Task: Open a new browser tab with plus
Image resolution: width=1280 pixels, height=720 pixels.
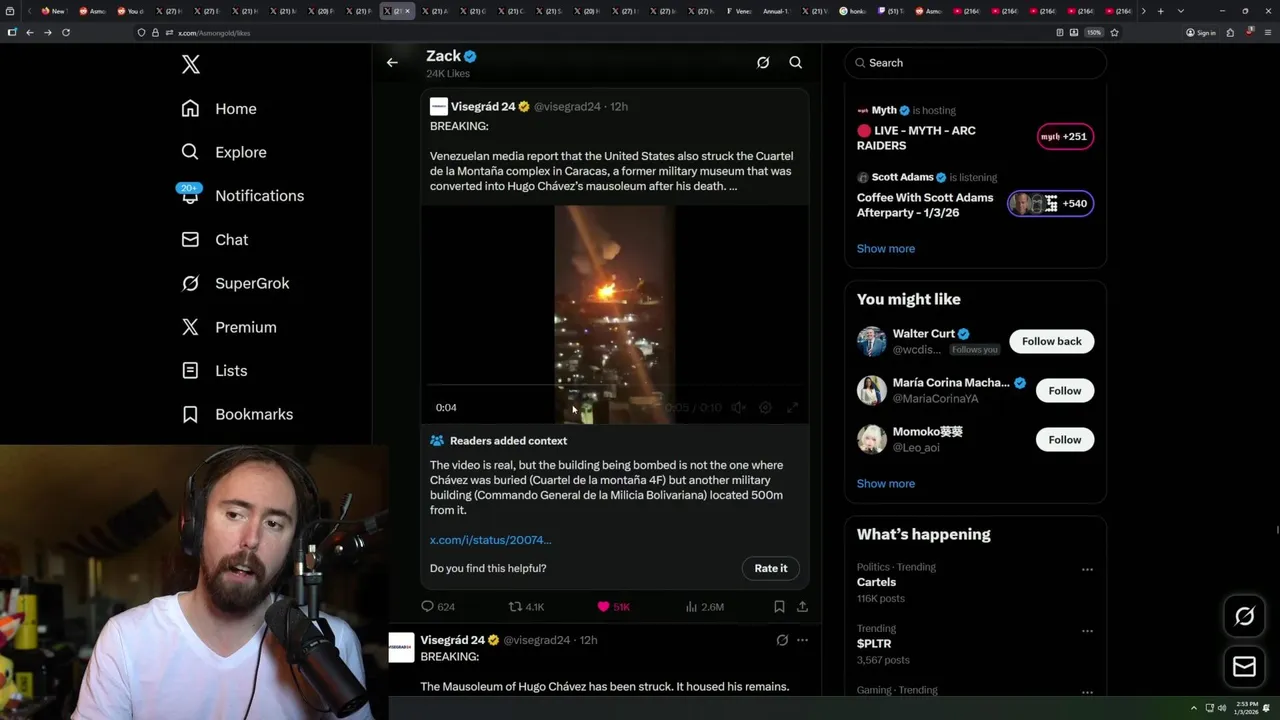Action: tap(1160, 11)
